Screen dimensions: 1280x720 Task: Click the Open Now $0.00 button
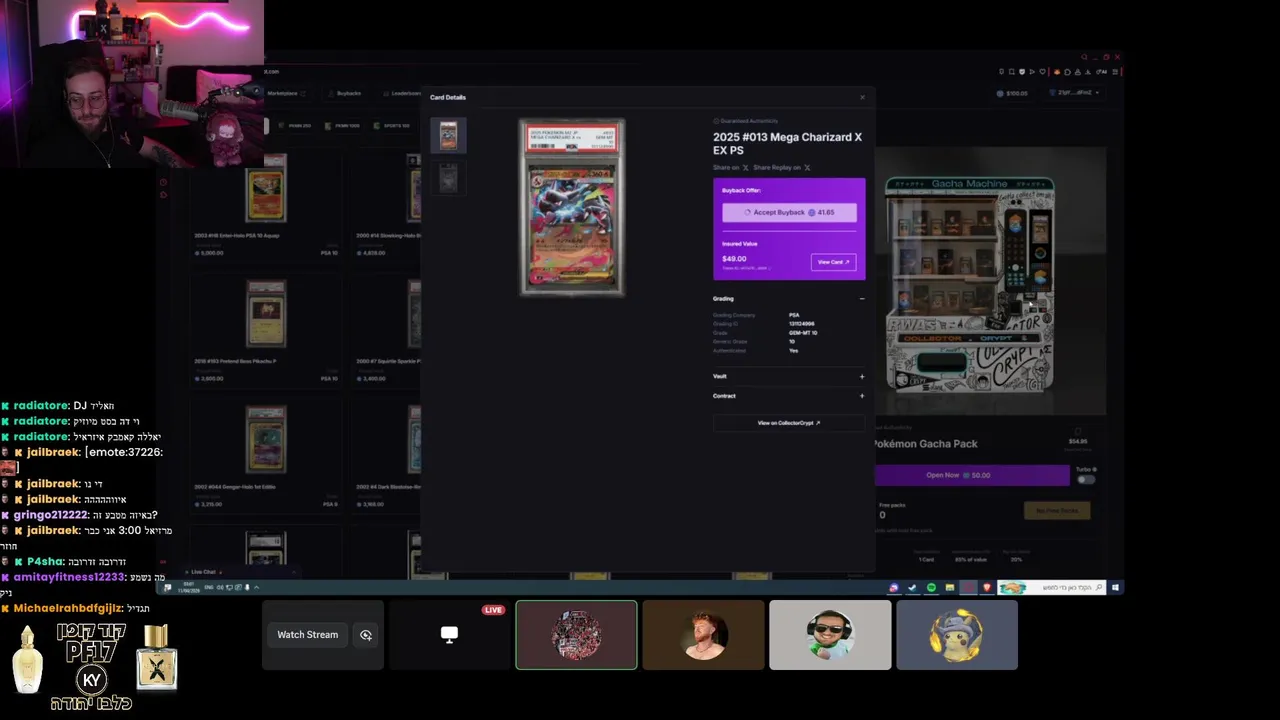tap(972, 475)
